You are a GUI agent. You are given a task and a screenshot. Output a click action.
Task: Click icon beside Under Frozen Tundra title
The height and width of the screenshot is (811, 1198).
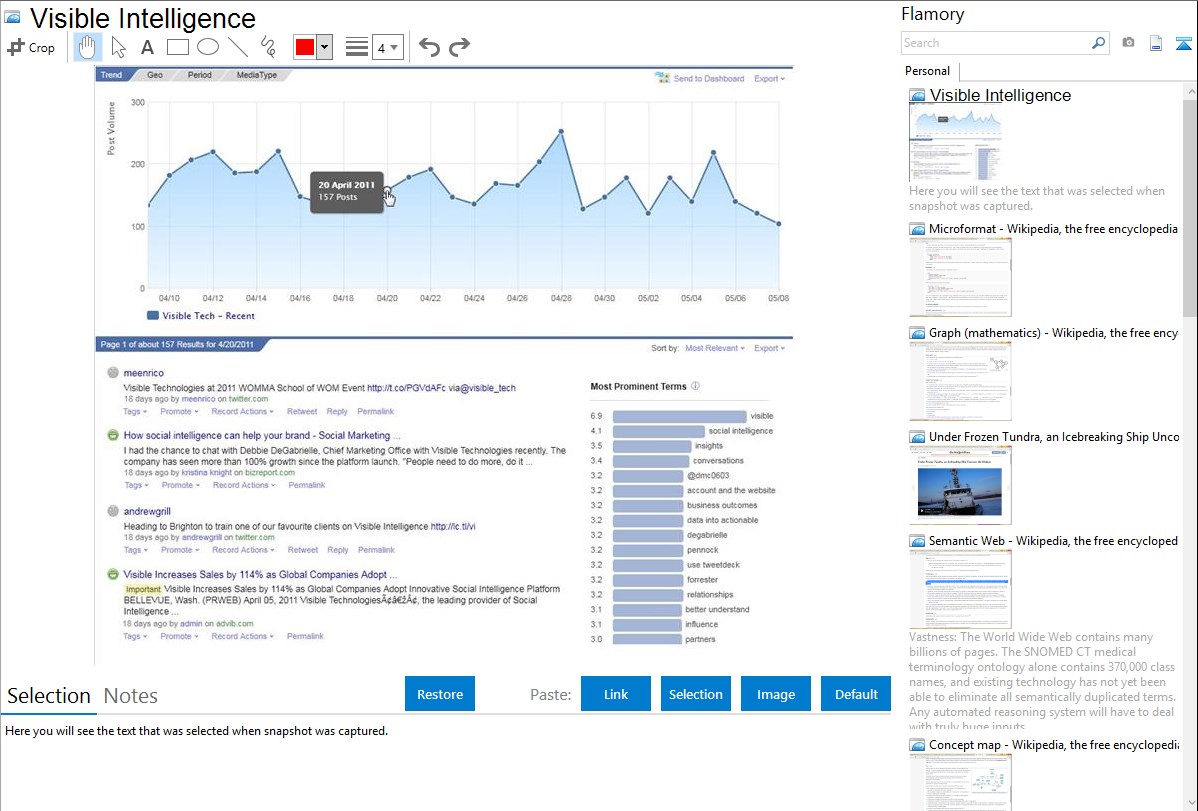(x=917, y=437)
